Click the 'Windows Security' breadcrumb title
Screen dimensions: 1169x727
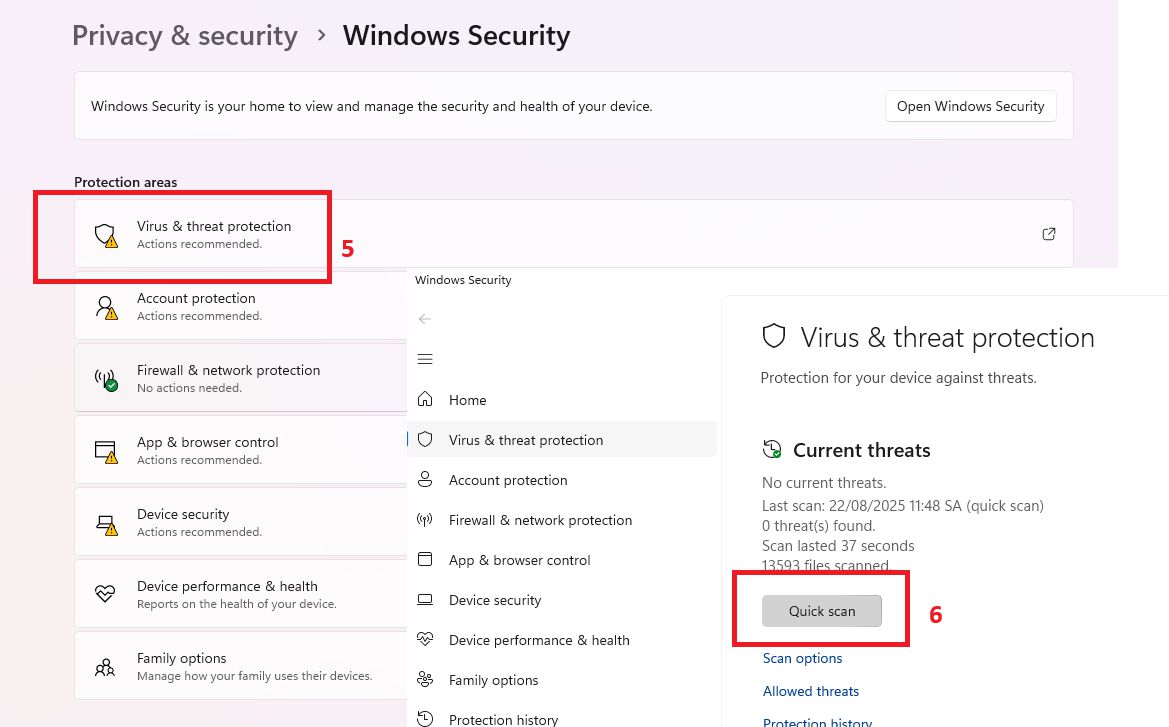[x=456, y=36]
